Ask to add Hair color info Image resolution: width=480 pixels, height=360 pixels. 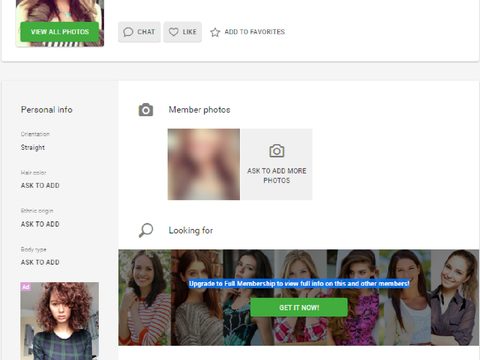coord(40,186)
